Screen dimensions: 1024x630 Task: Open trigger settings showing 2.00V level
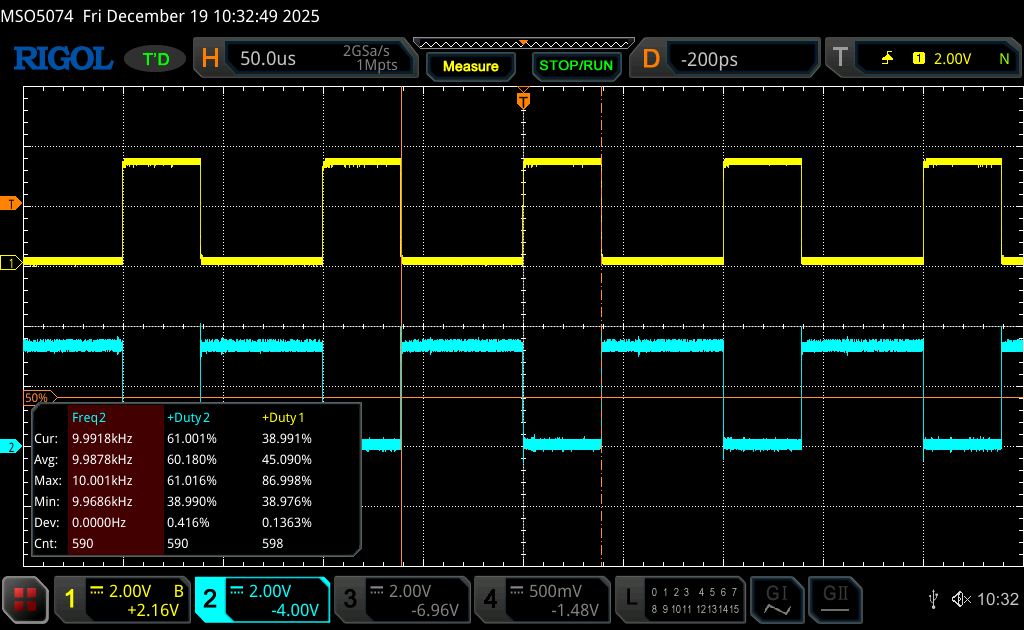[x=922, y=59]
